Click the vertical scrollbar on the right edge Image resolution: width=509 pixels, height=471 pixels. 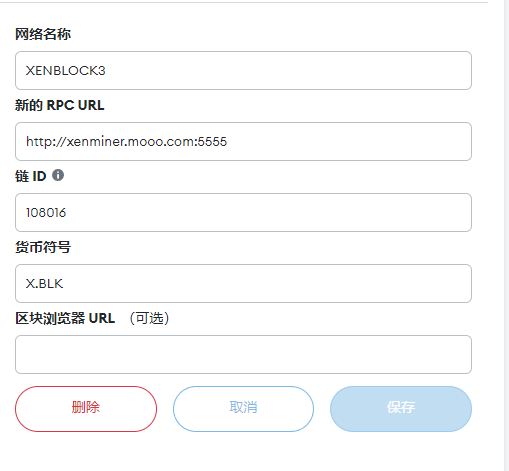(506, 235)
